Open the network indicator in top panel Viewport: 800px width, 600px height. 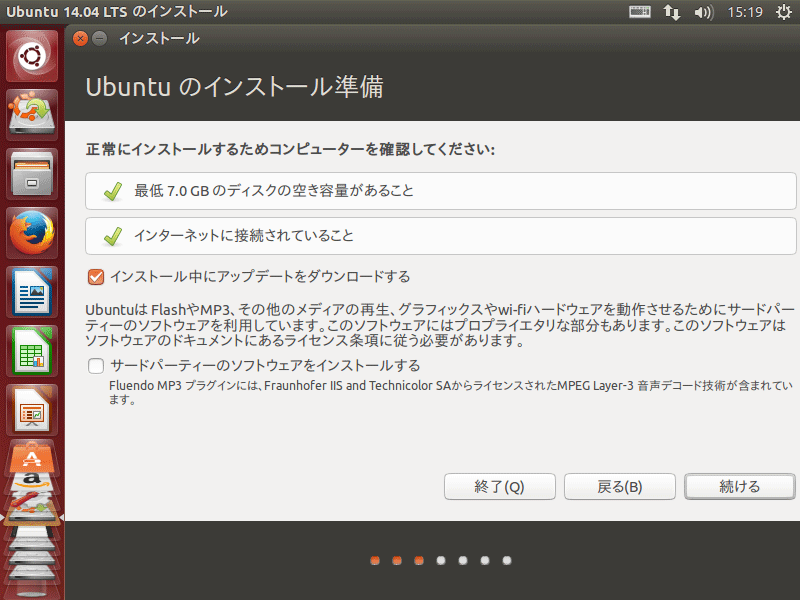pyautogui.click(x=671, y=12)
